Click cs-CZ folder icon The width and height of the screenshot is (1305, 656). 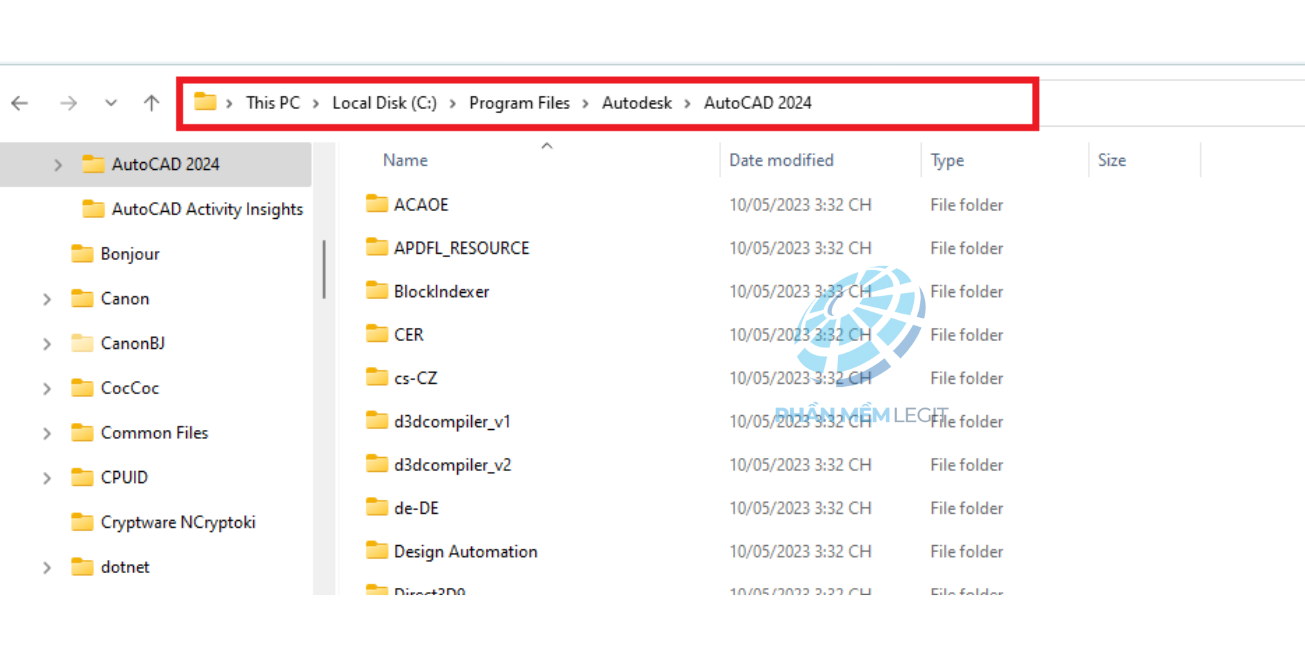click(x=377, y=378)
